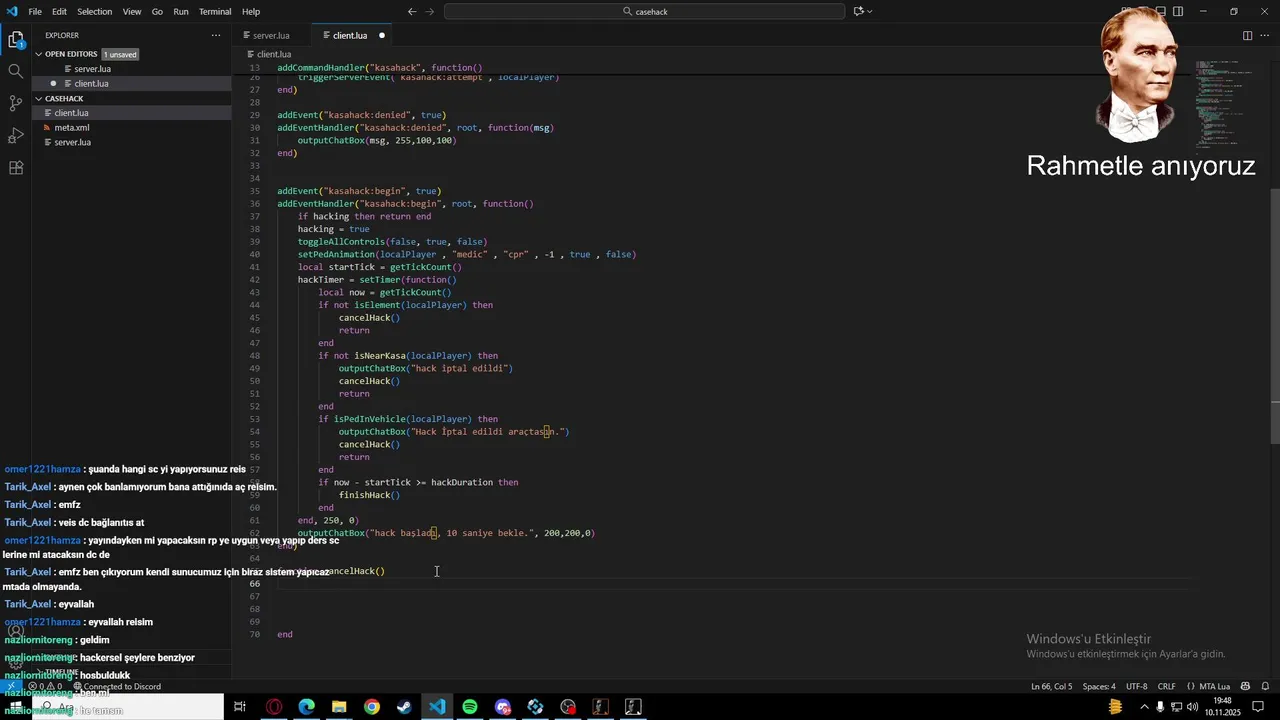Switch to the server.lua editor tab

coord(270,35)
